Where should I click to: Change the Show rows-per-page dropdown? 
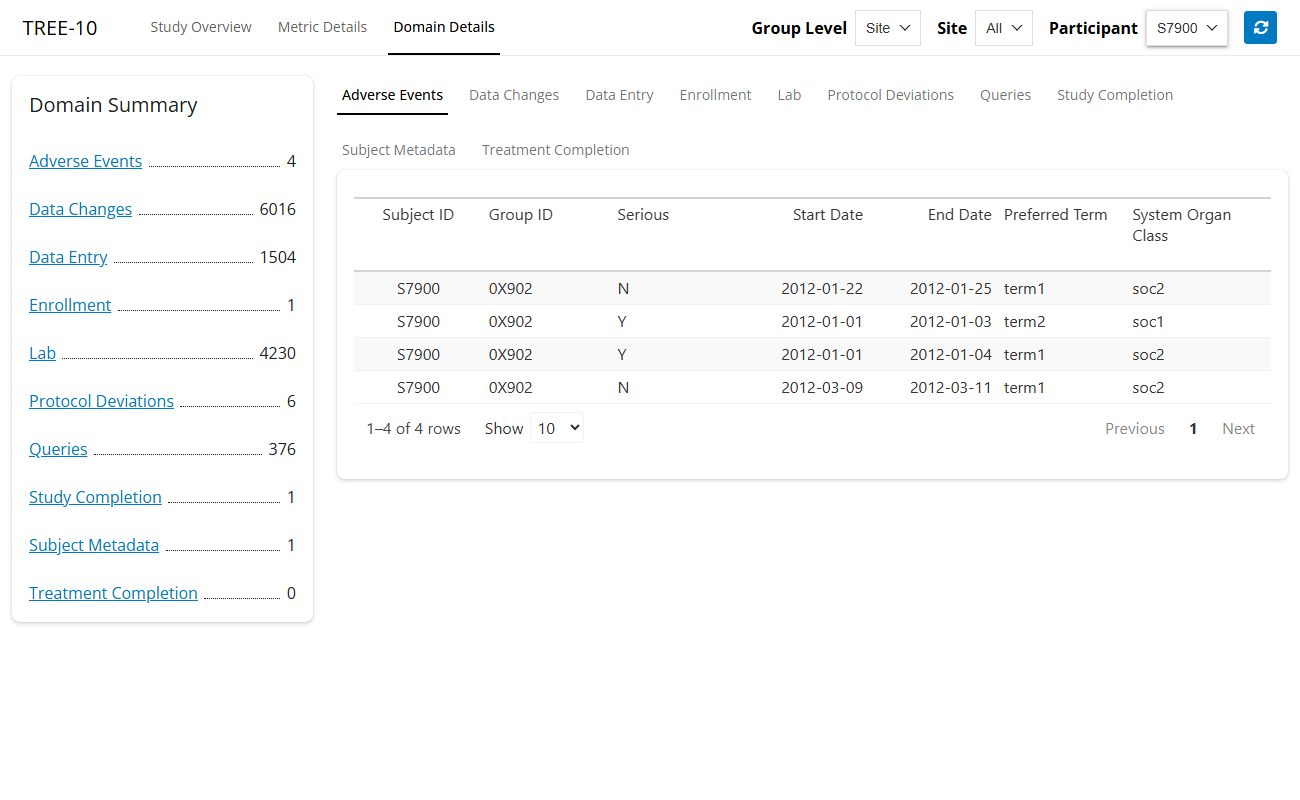point(557,428)
